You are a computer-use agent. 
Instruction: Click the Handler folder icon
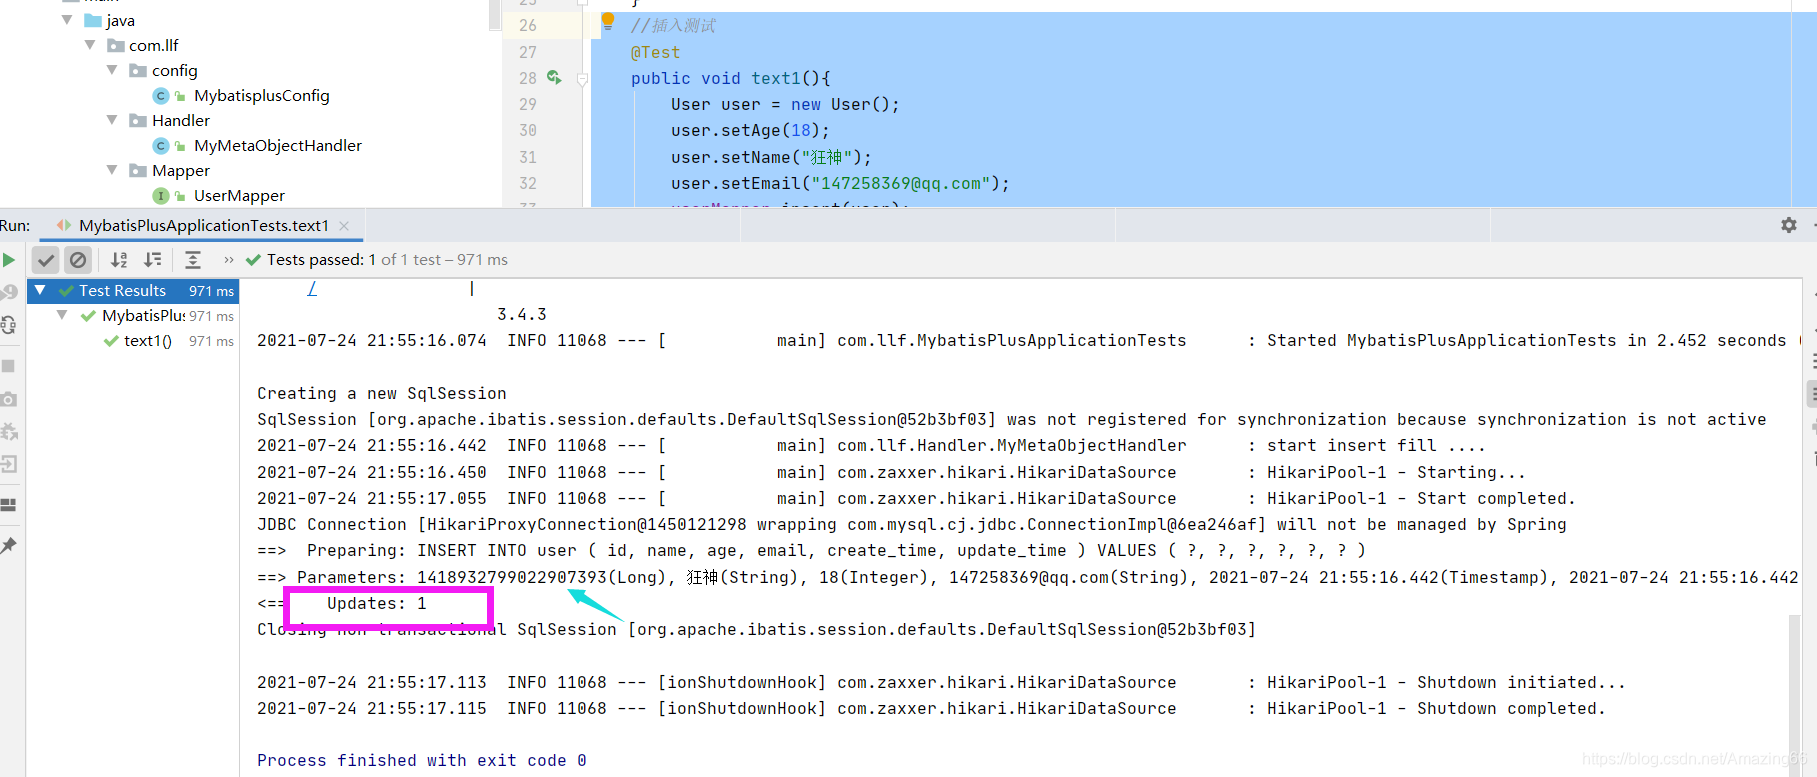pyautogui.click(x=138, y=121)
